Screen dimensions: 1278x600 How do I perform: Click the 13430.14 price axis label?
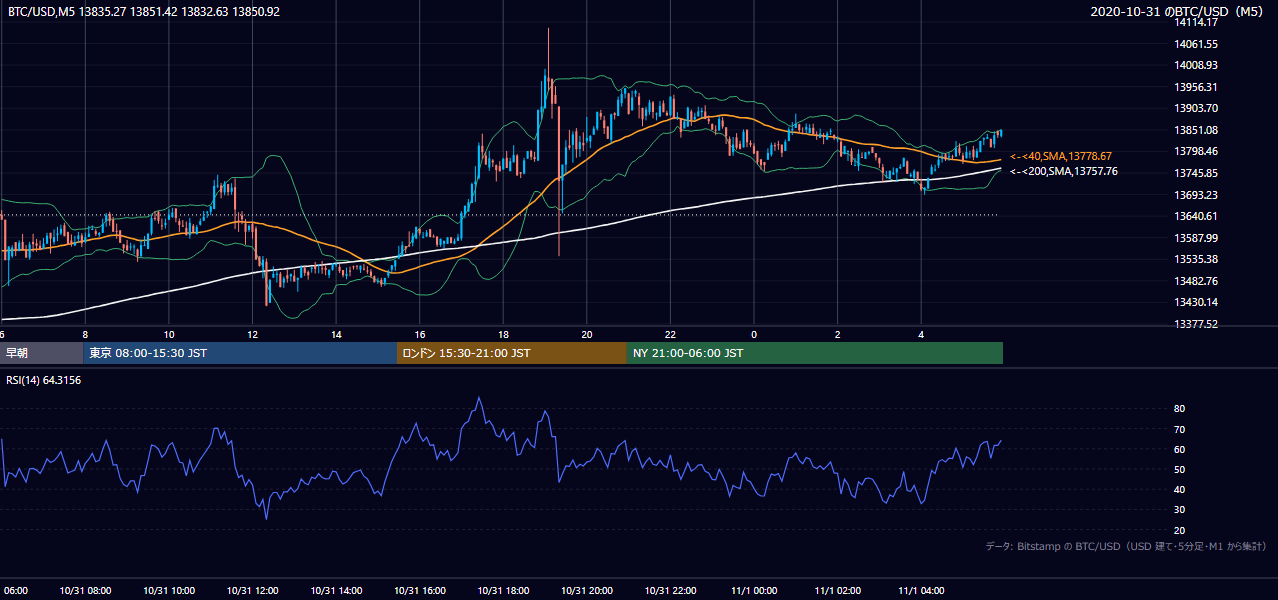pos(1197,302)
